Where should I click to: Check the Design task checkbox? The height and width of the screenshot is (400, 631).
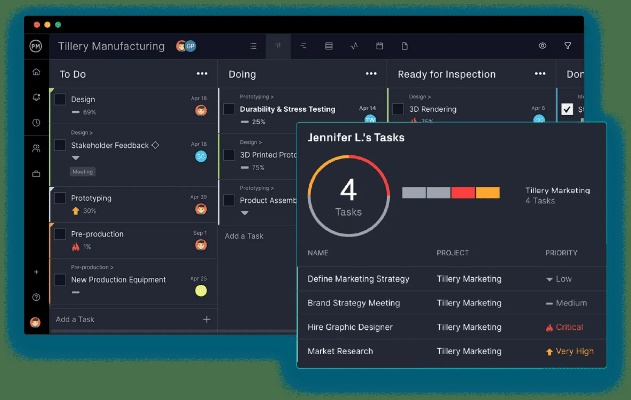pos(60,100)
